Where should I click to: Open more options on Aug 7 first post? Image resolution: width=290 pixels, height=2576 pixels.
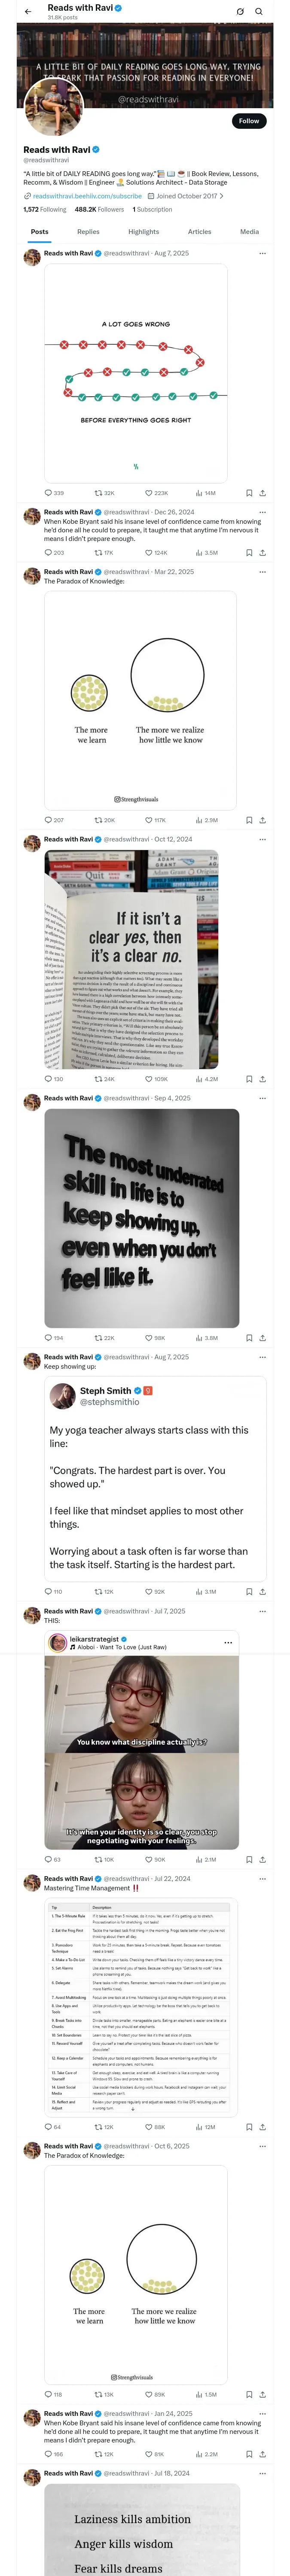click(263, 253)
